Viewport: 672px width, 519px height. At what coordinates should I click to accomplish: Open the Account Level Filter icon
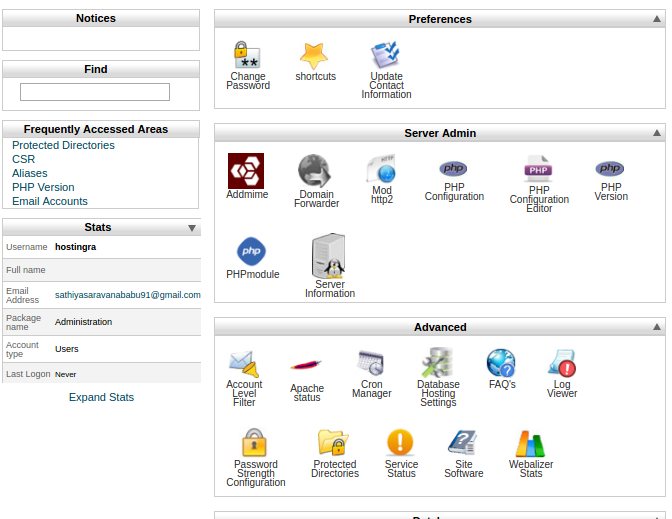pos(244,364)
